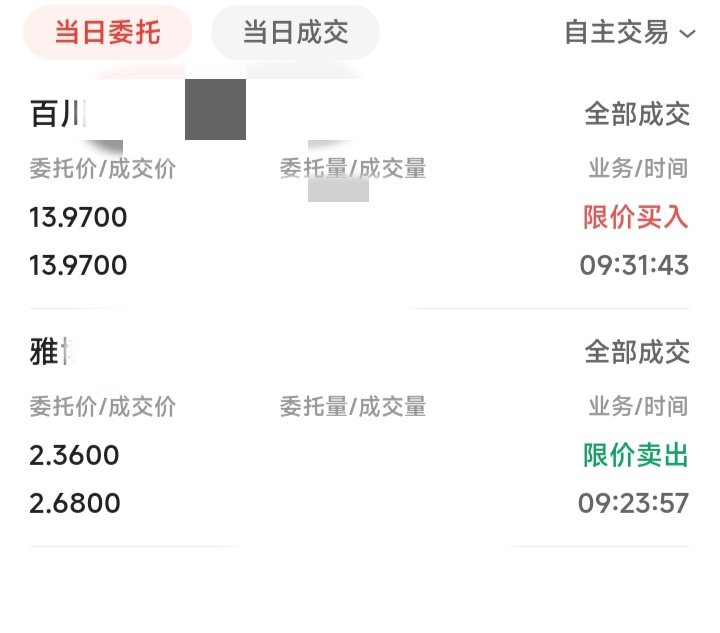720x633 pixels.
Task: Select the red 限价买入 label
Action: [636, 217]
